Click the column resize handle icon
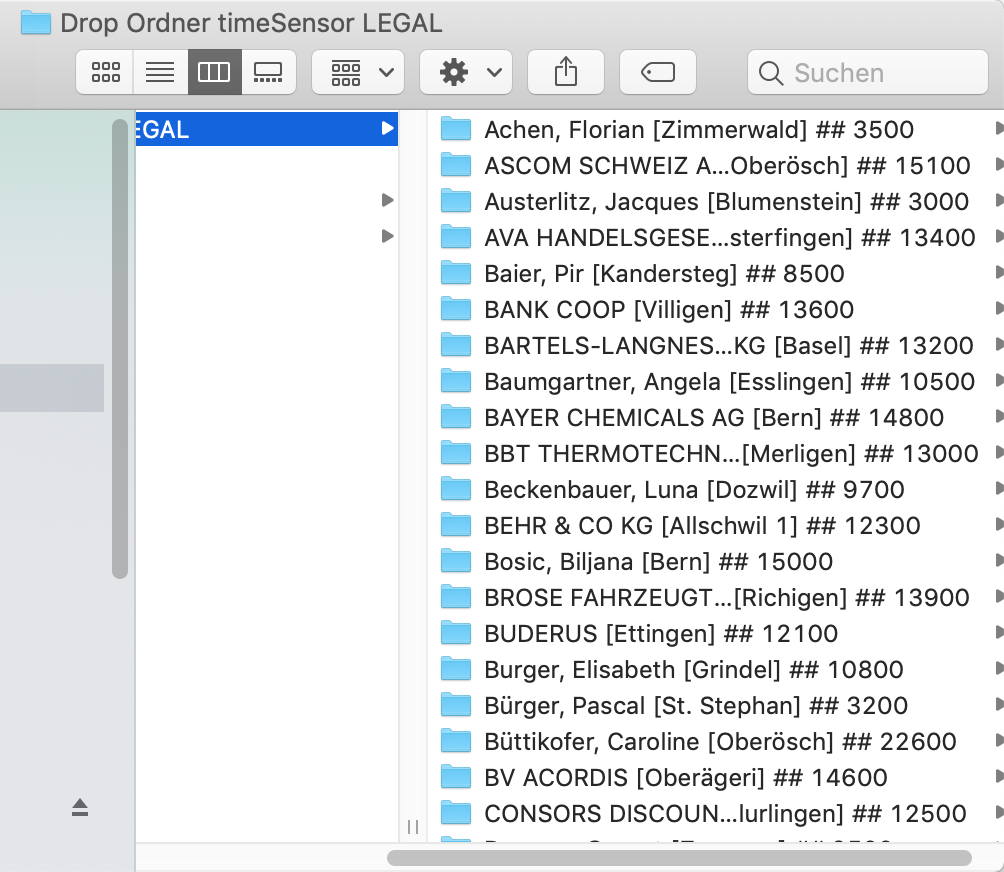This screenshot has height=872, width=1004. click(x=413, y=827)
